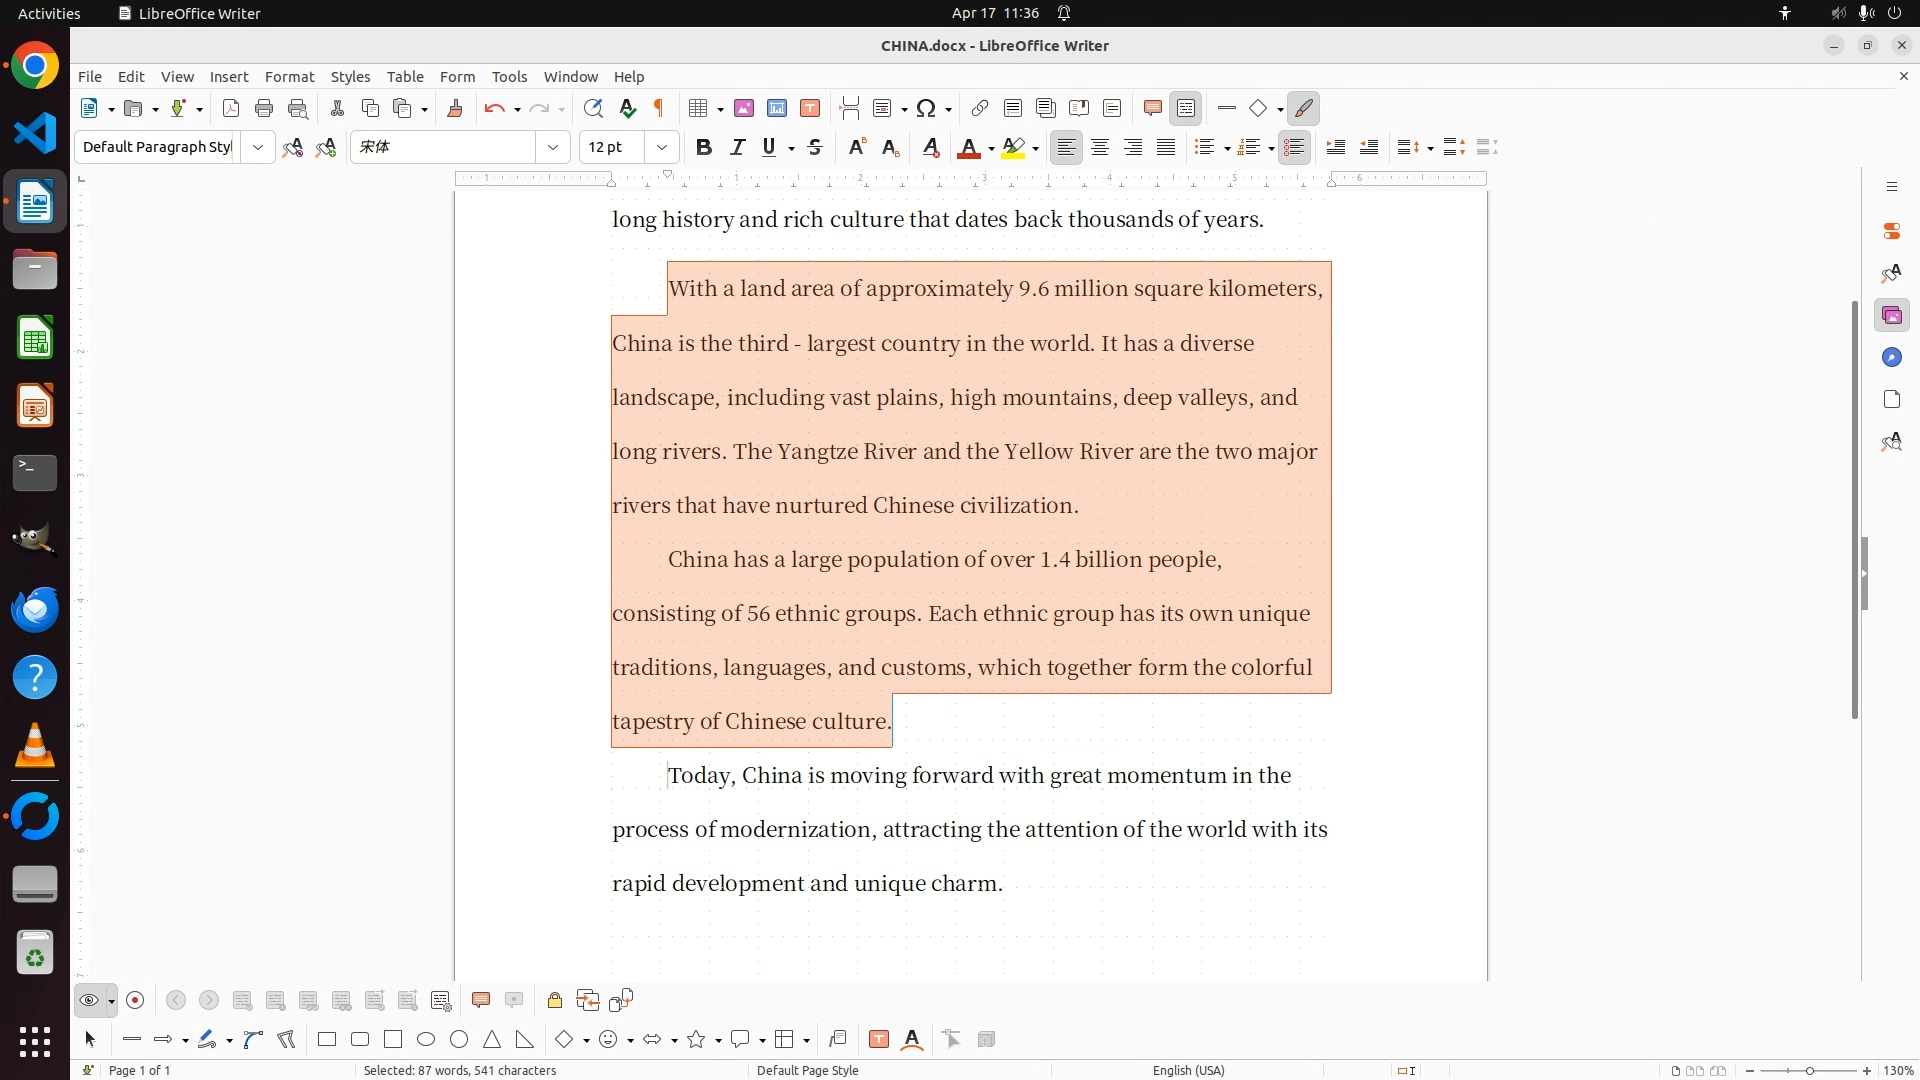Open the Insert Special Character tool
The height and width of the screenshot is (1080, 1920).
click(x=927, y=108)
